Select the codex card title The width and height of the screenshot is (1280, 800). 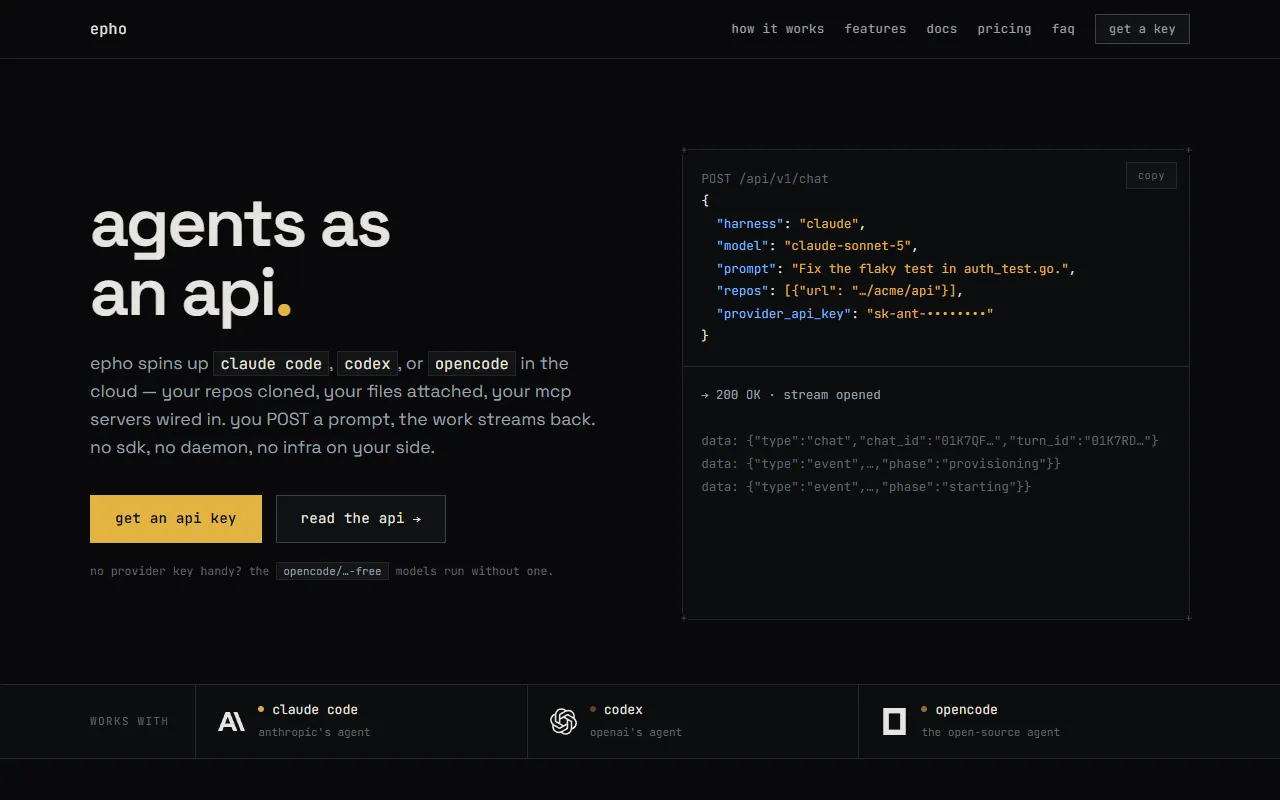(x=623, y=710)
